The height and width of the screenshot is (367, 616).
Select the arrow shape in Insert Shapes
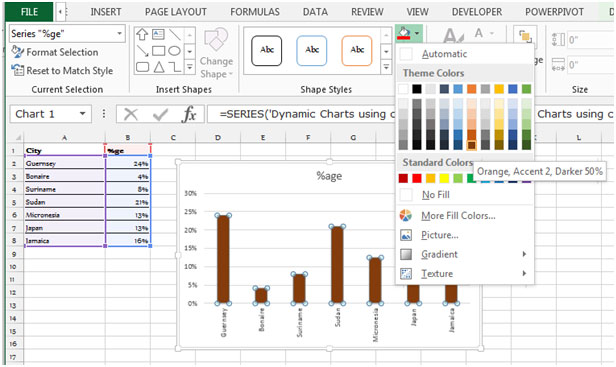pyautogui.click(x=142, y=35)
